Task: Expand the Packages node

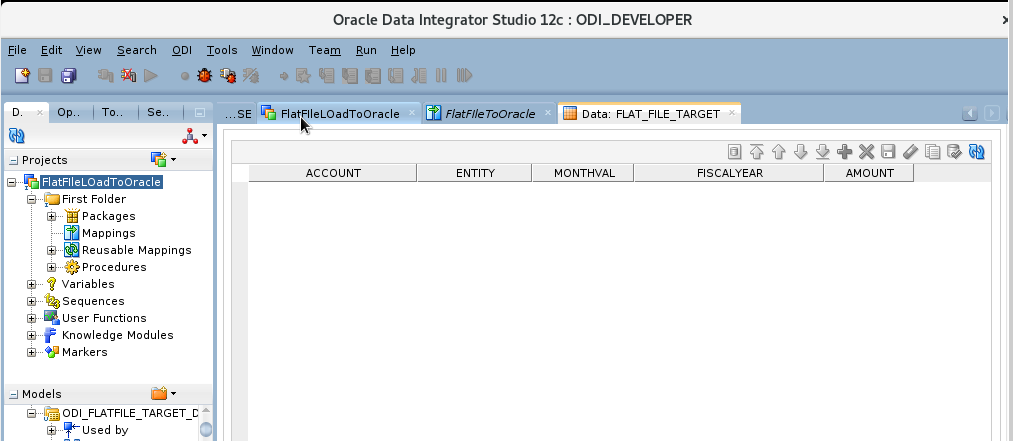Action: coord(52,216)
